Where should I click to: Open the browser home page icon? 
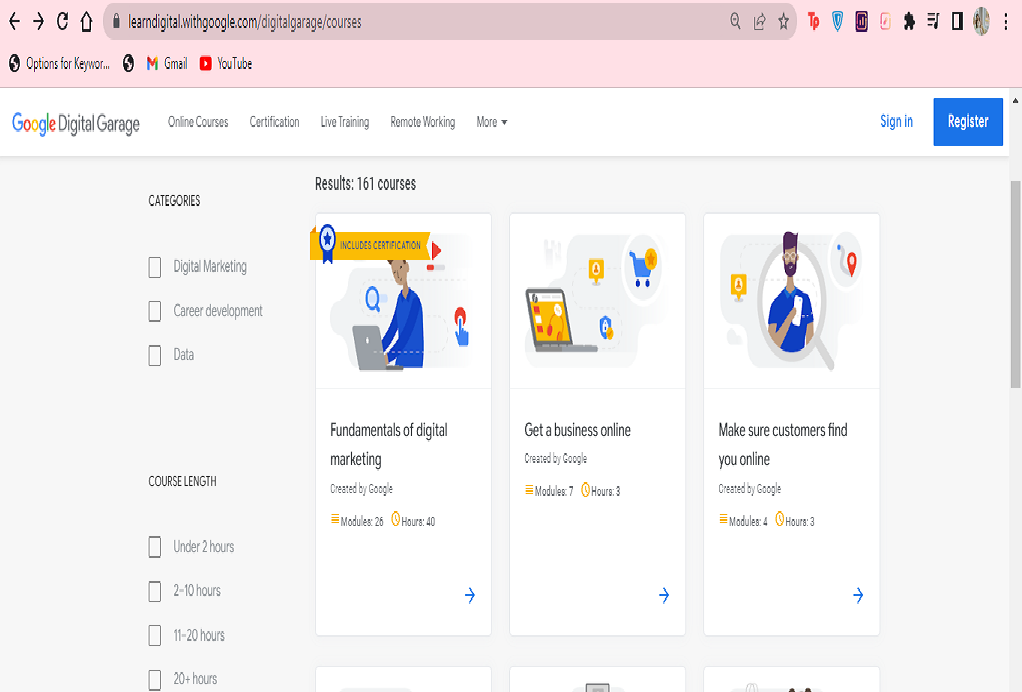coord(86,22)
